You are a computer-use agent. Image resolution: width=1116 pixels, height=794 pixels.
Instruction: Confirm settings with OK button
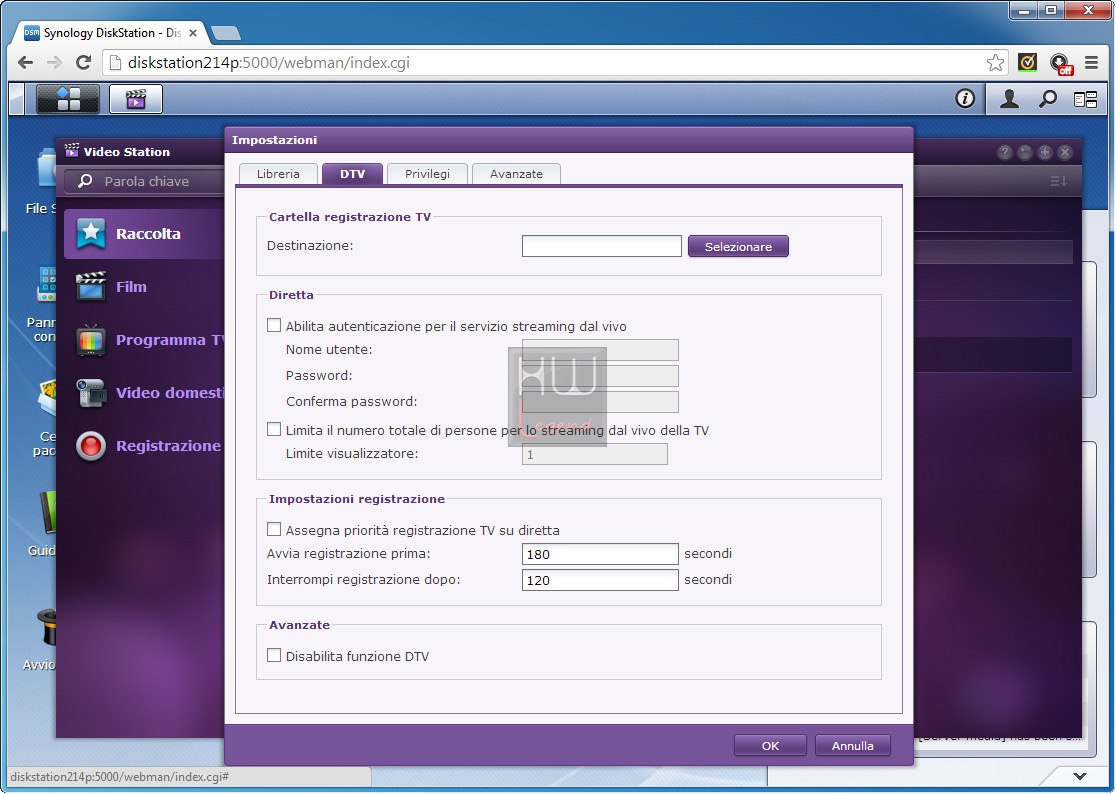(x=770, y=746)
